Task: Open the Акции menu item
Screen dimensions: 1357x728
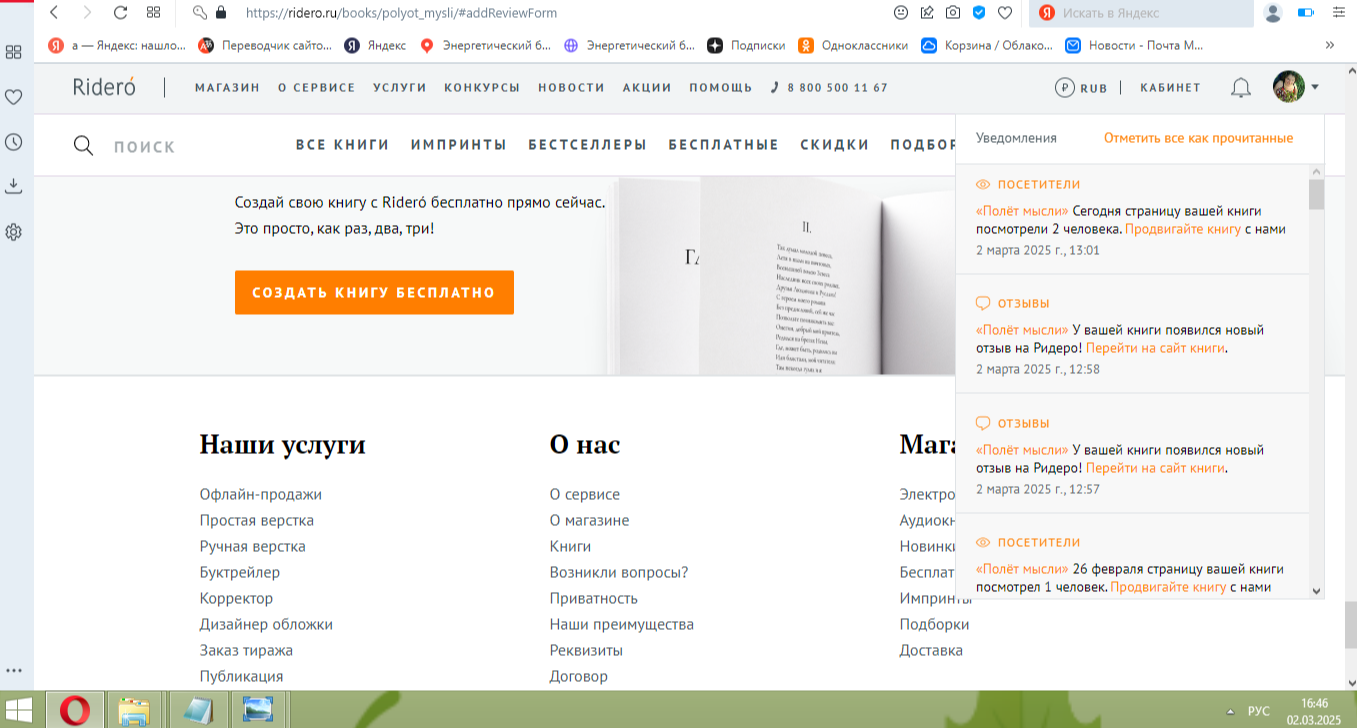Action: (647, 88)
